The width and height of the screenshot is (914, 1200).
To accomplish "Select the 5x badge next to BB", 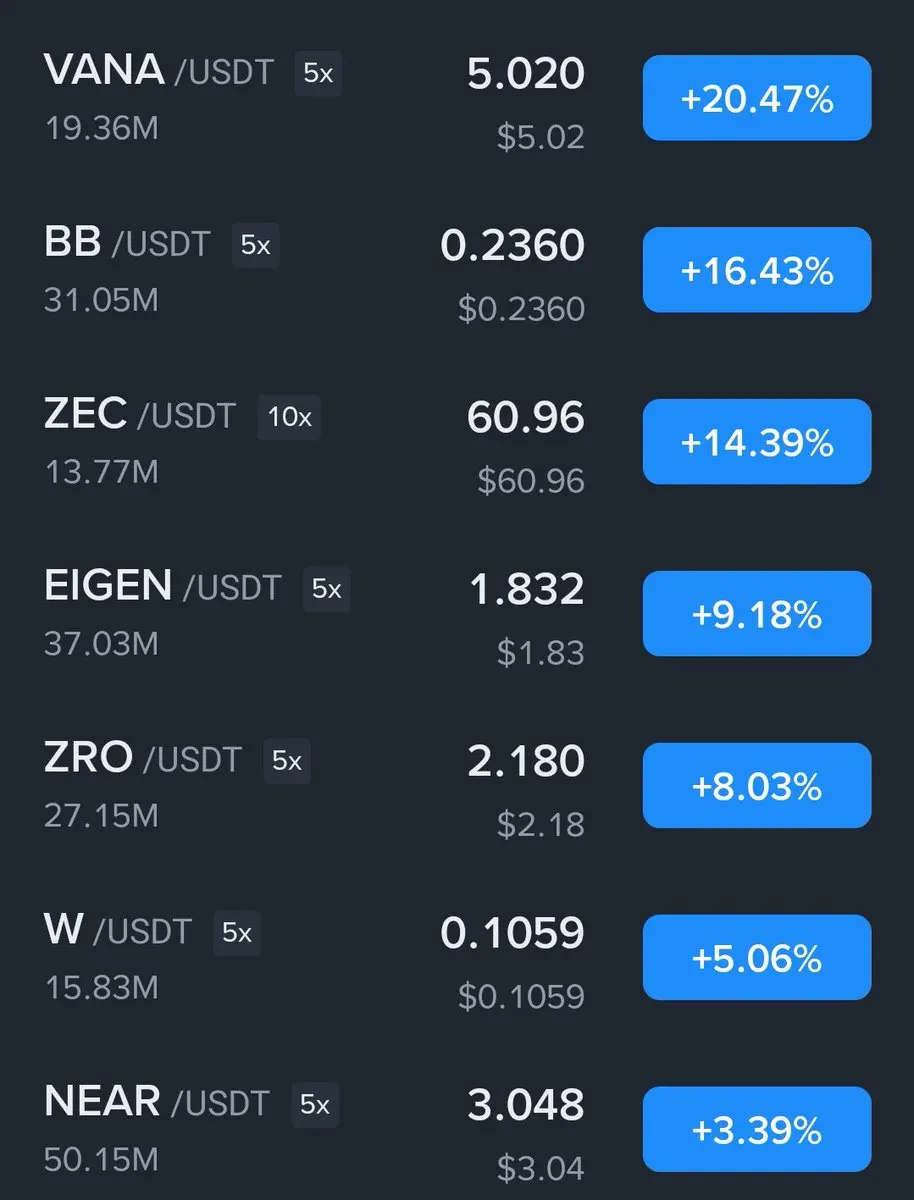I will 255,246.
